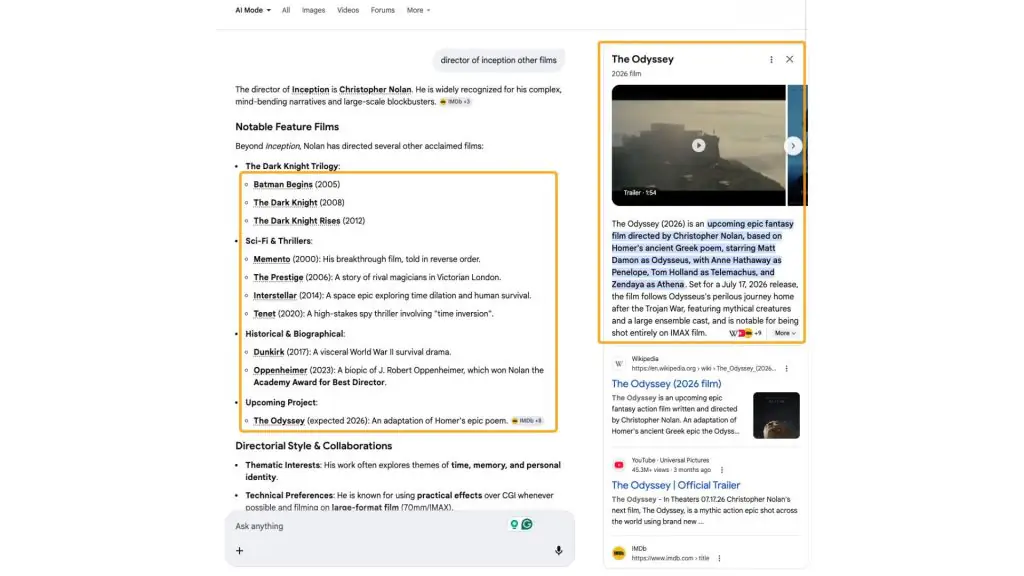Open options for the Wikipedia result
Image resolution: width=1024 pixels, height=576 pixels.
[x=786, y=368]
